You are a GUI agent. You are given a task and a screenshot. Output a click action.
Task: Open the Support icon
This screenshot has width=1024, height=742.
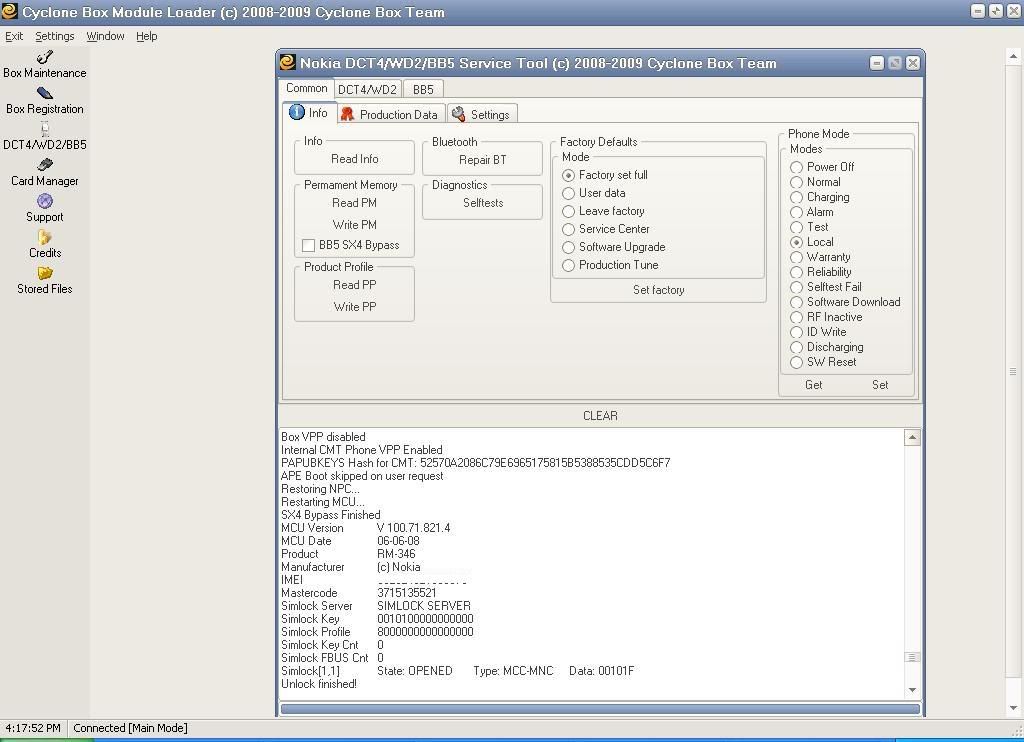point(44,201)
